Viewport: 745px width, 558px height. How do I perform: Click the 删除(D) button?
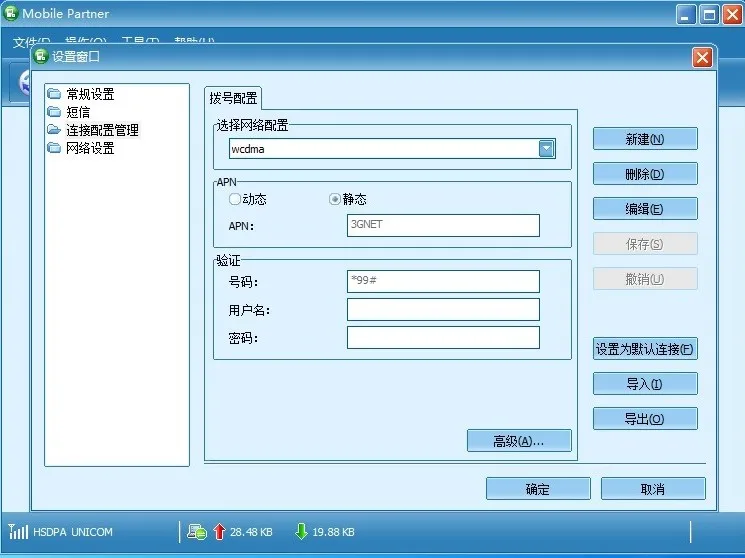[x=645, y=174]
